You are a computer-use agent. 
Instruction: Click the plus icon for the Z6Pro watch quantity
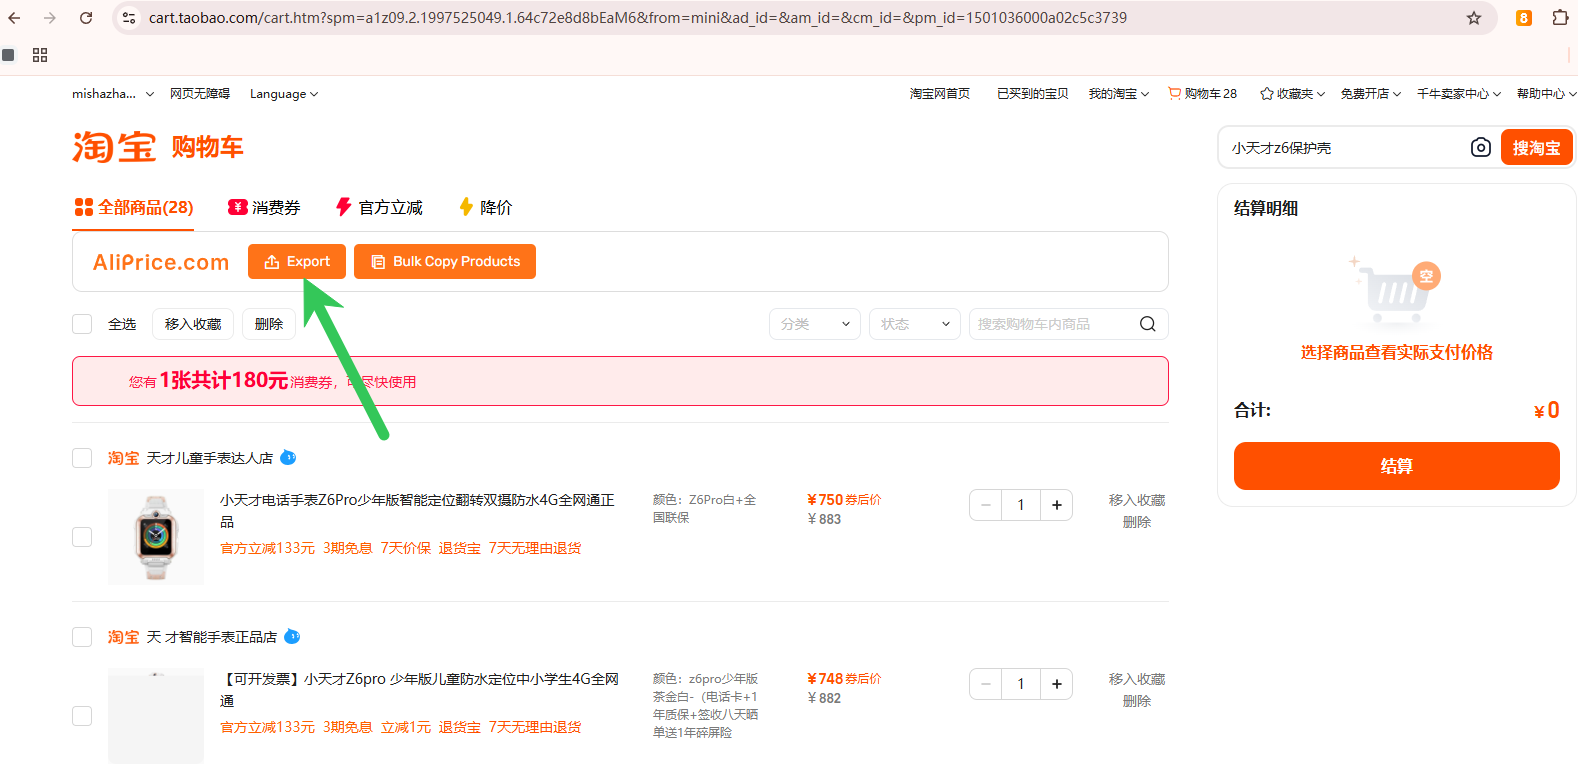[1056, 505]
